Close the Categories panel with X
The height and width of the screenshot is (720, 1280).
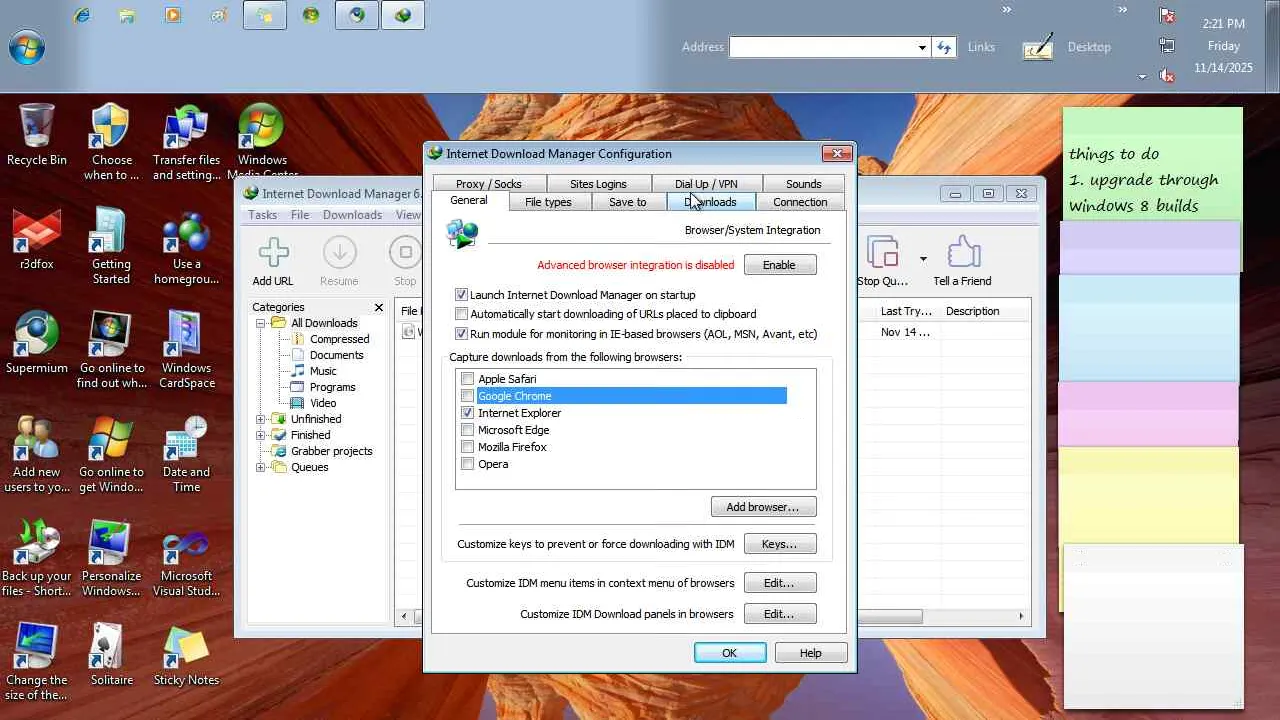click(x=379, y=308)
